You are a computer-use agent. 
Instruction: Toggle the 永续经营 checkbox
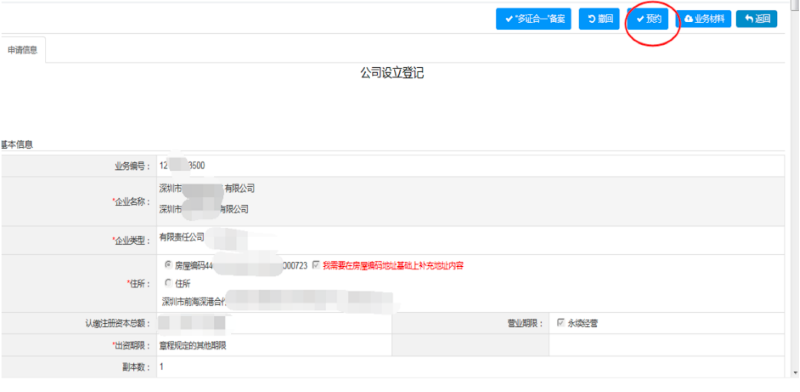click(561, 323)
